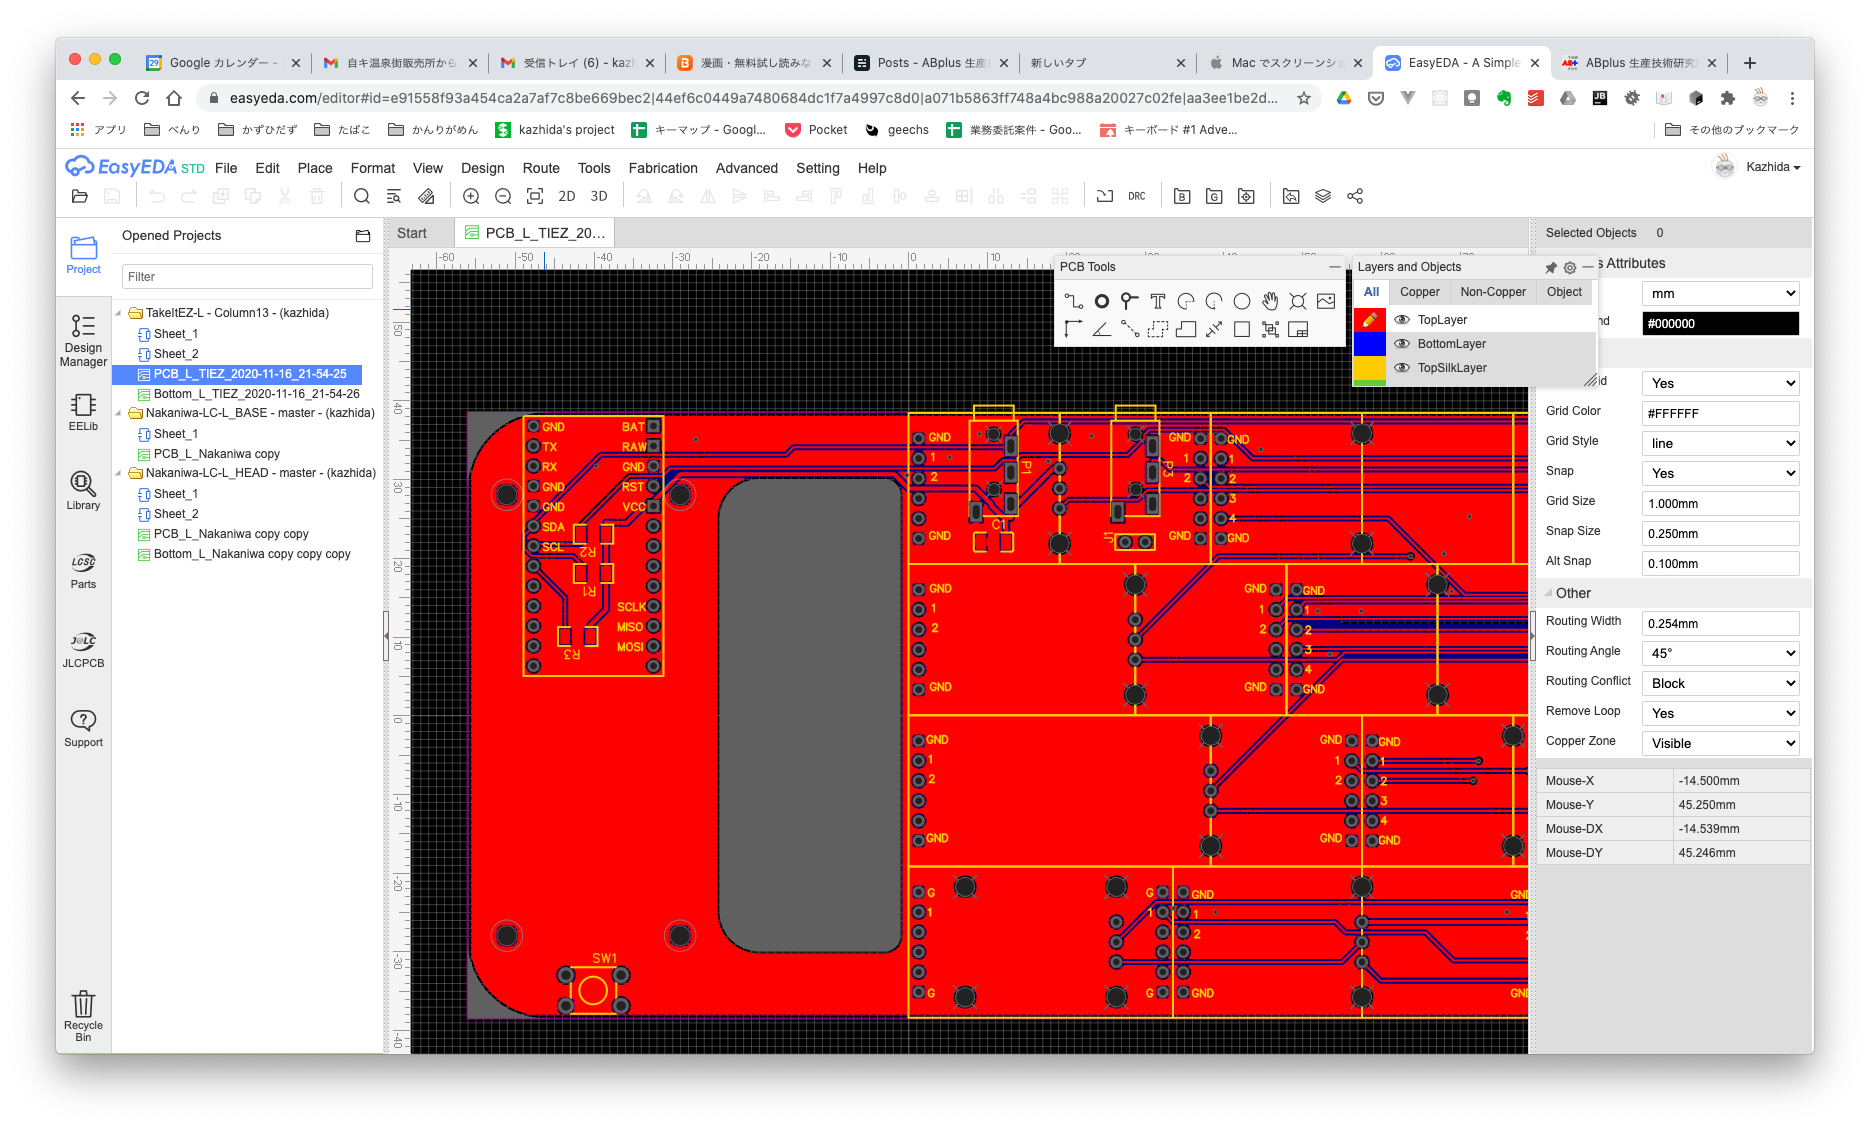Image resolution: width=1870 pixels, height=1128 pixels.
Task: Open Bottom_L_TIEZ_2020-11-16_21-54-26 in the project tree
Action: pyautogui.click(x=256, y=394)
